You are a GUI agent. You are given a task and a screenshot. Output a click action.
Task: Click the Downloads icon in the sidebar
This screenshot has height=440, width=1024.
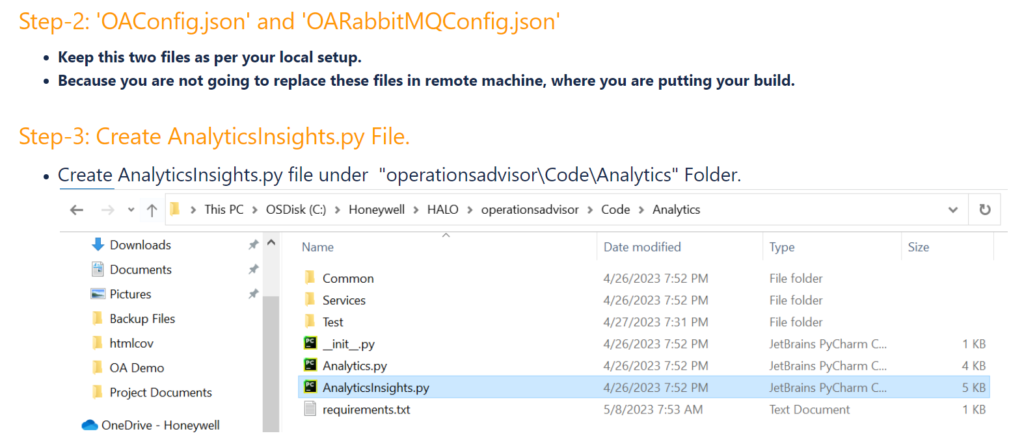click(x=98, y=245)
